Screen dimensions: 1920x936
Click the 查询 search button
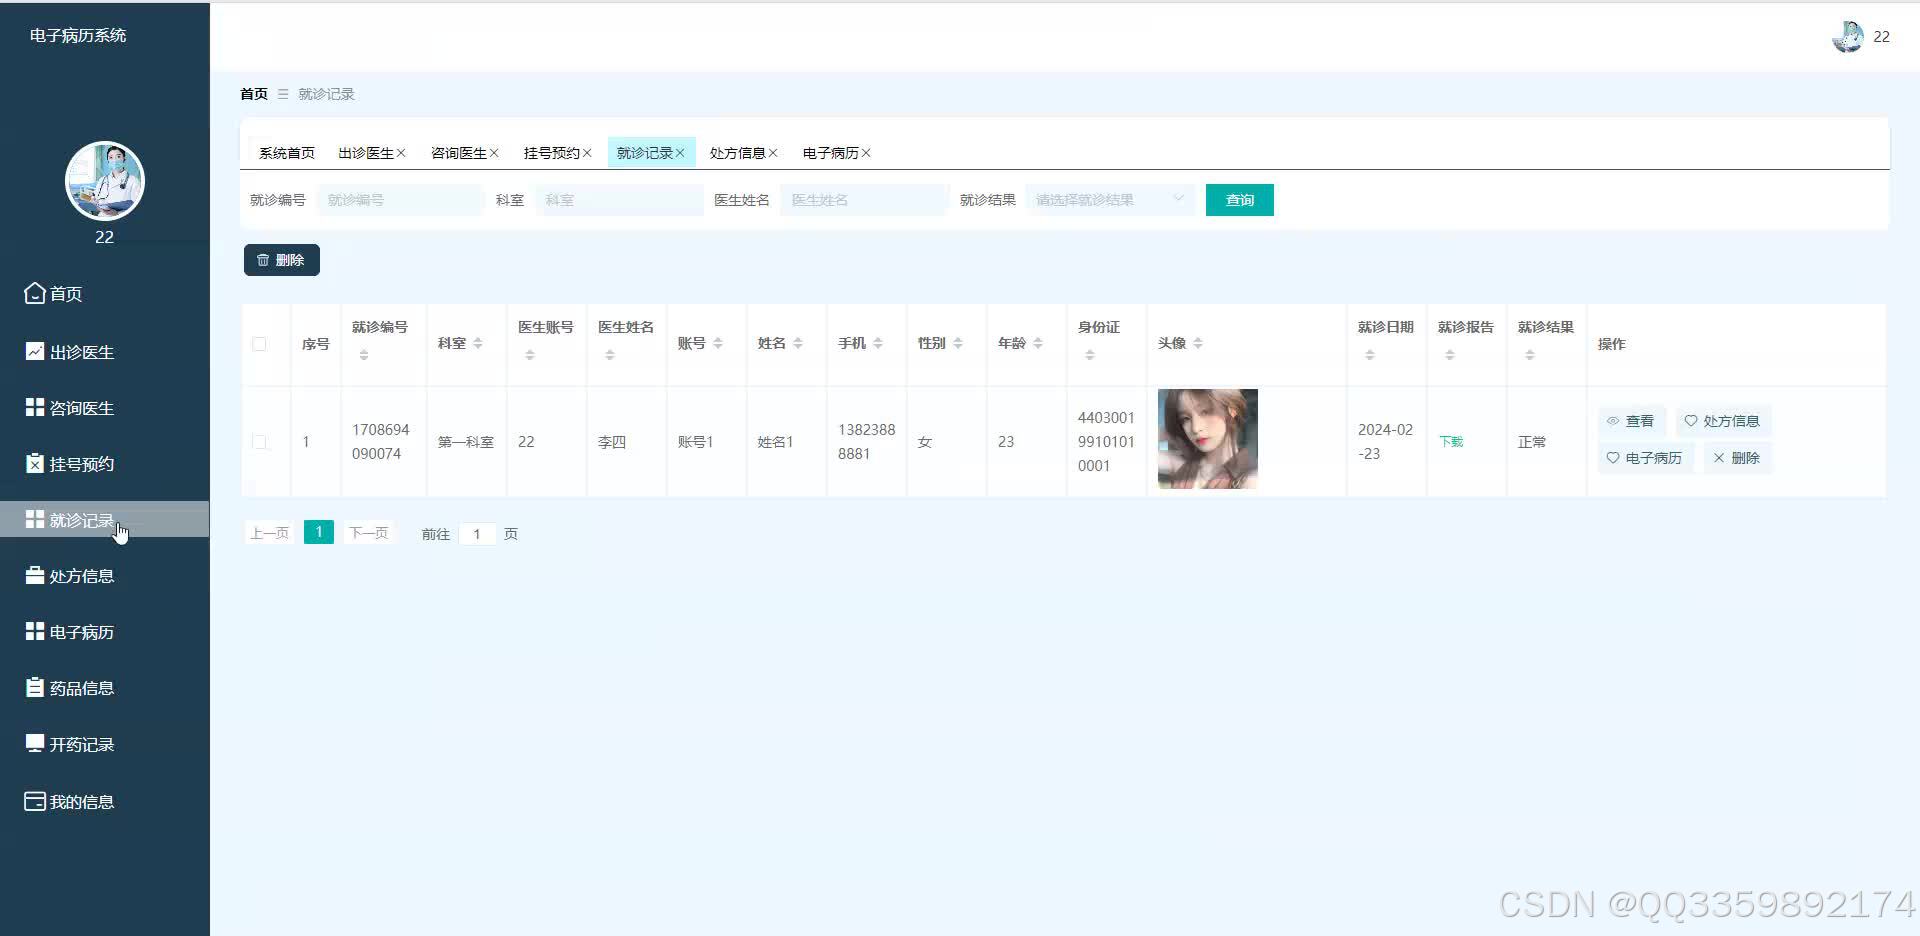1240,200
